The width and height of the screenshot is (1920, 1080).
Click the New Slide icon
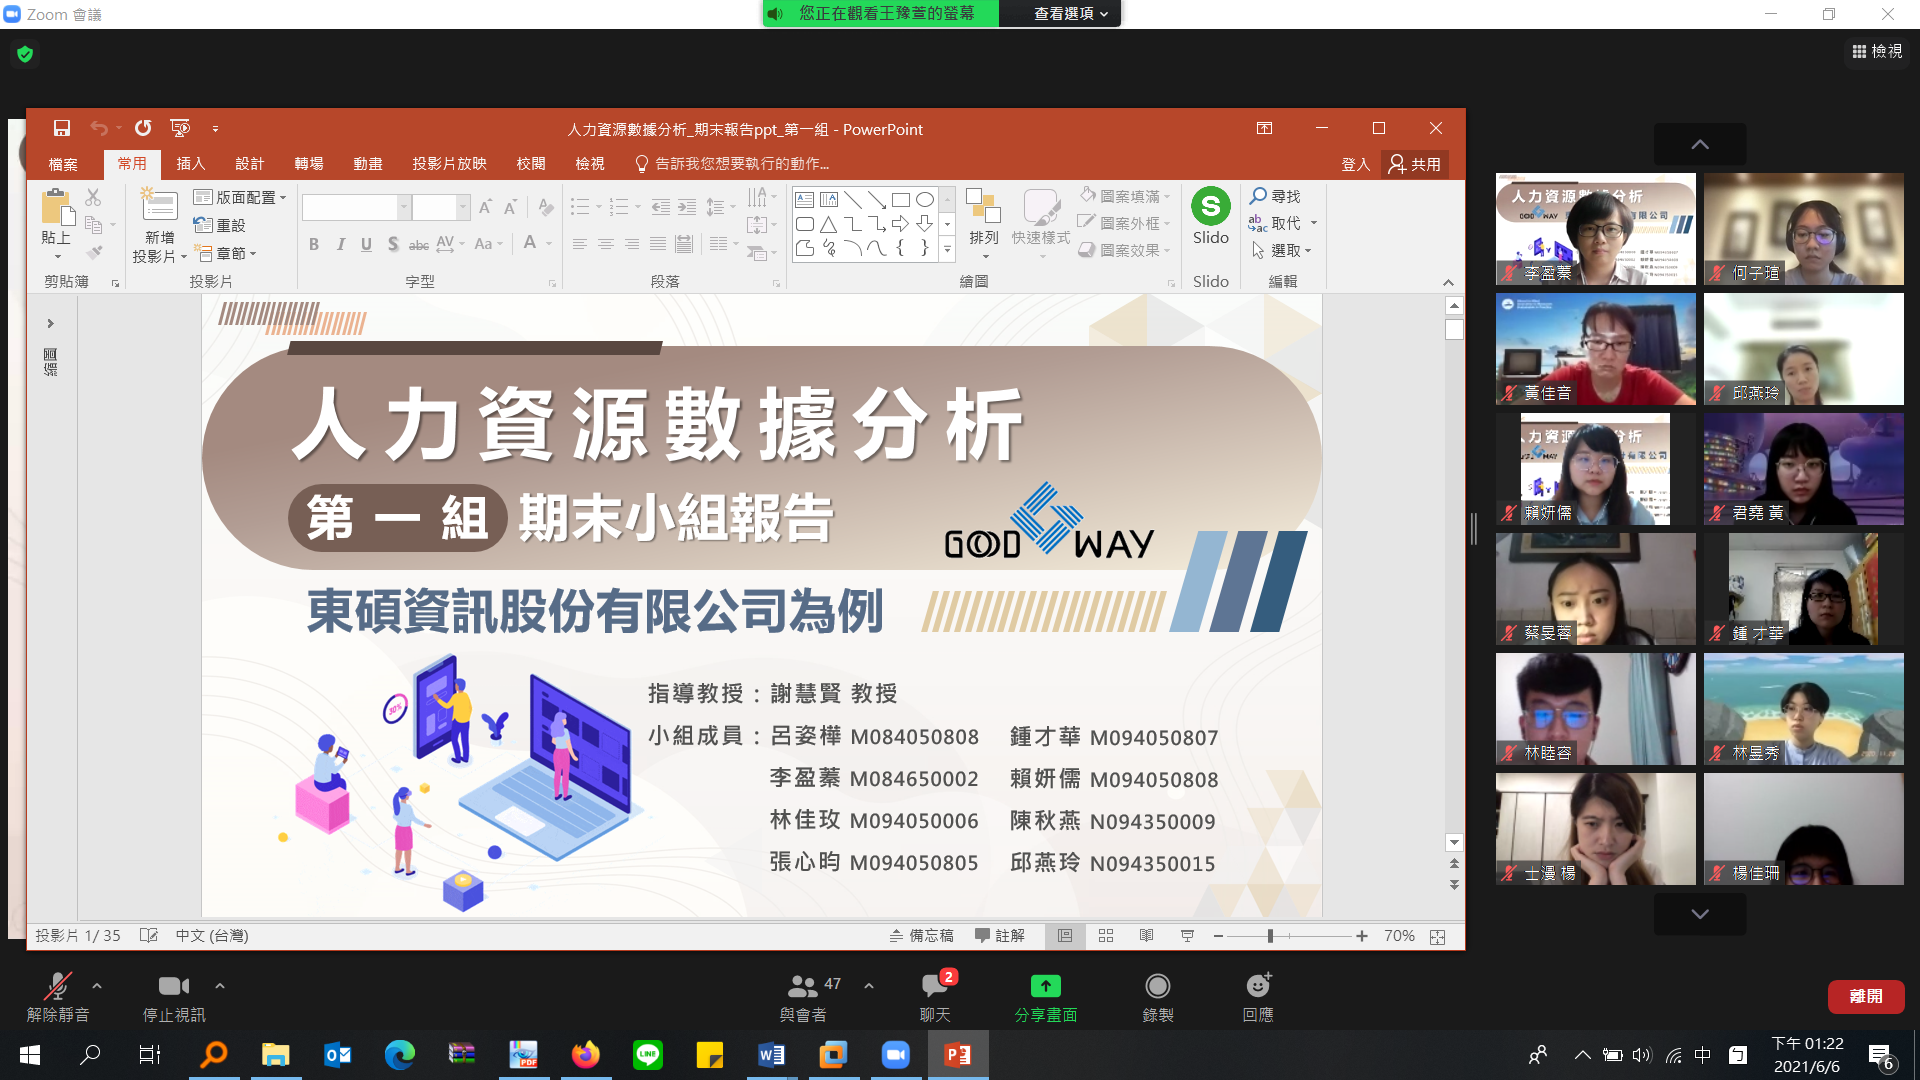click(160, 206)
